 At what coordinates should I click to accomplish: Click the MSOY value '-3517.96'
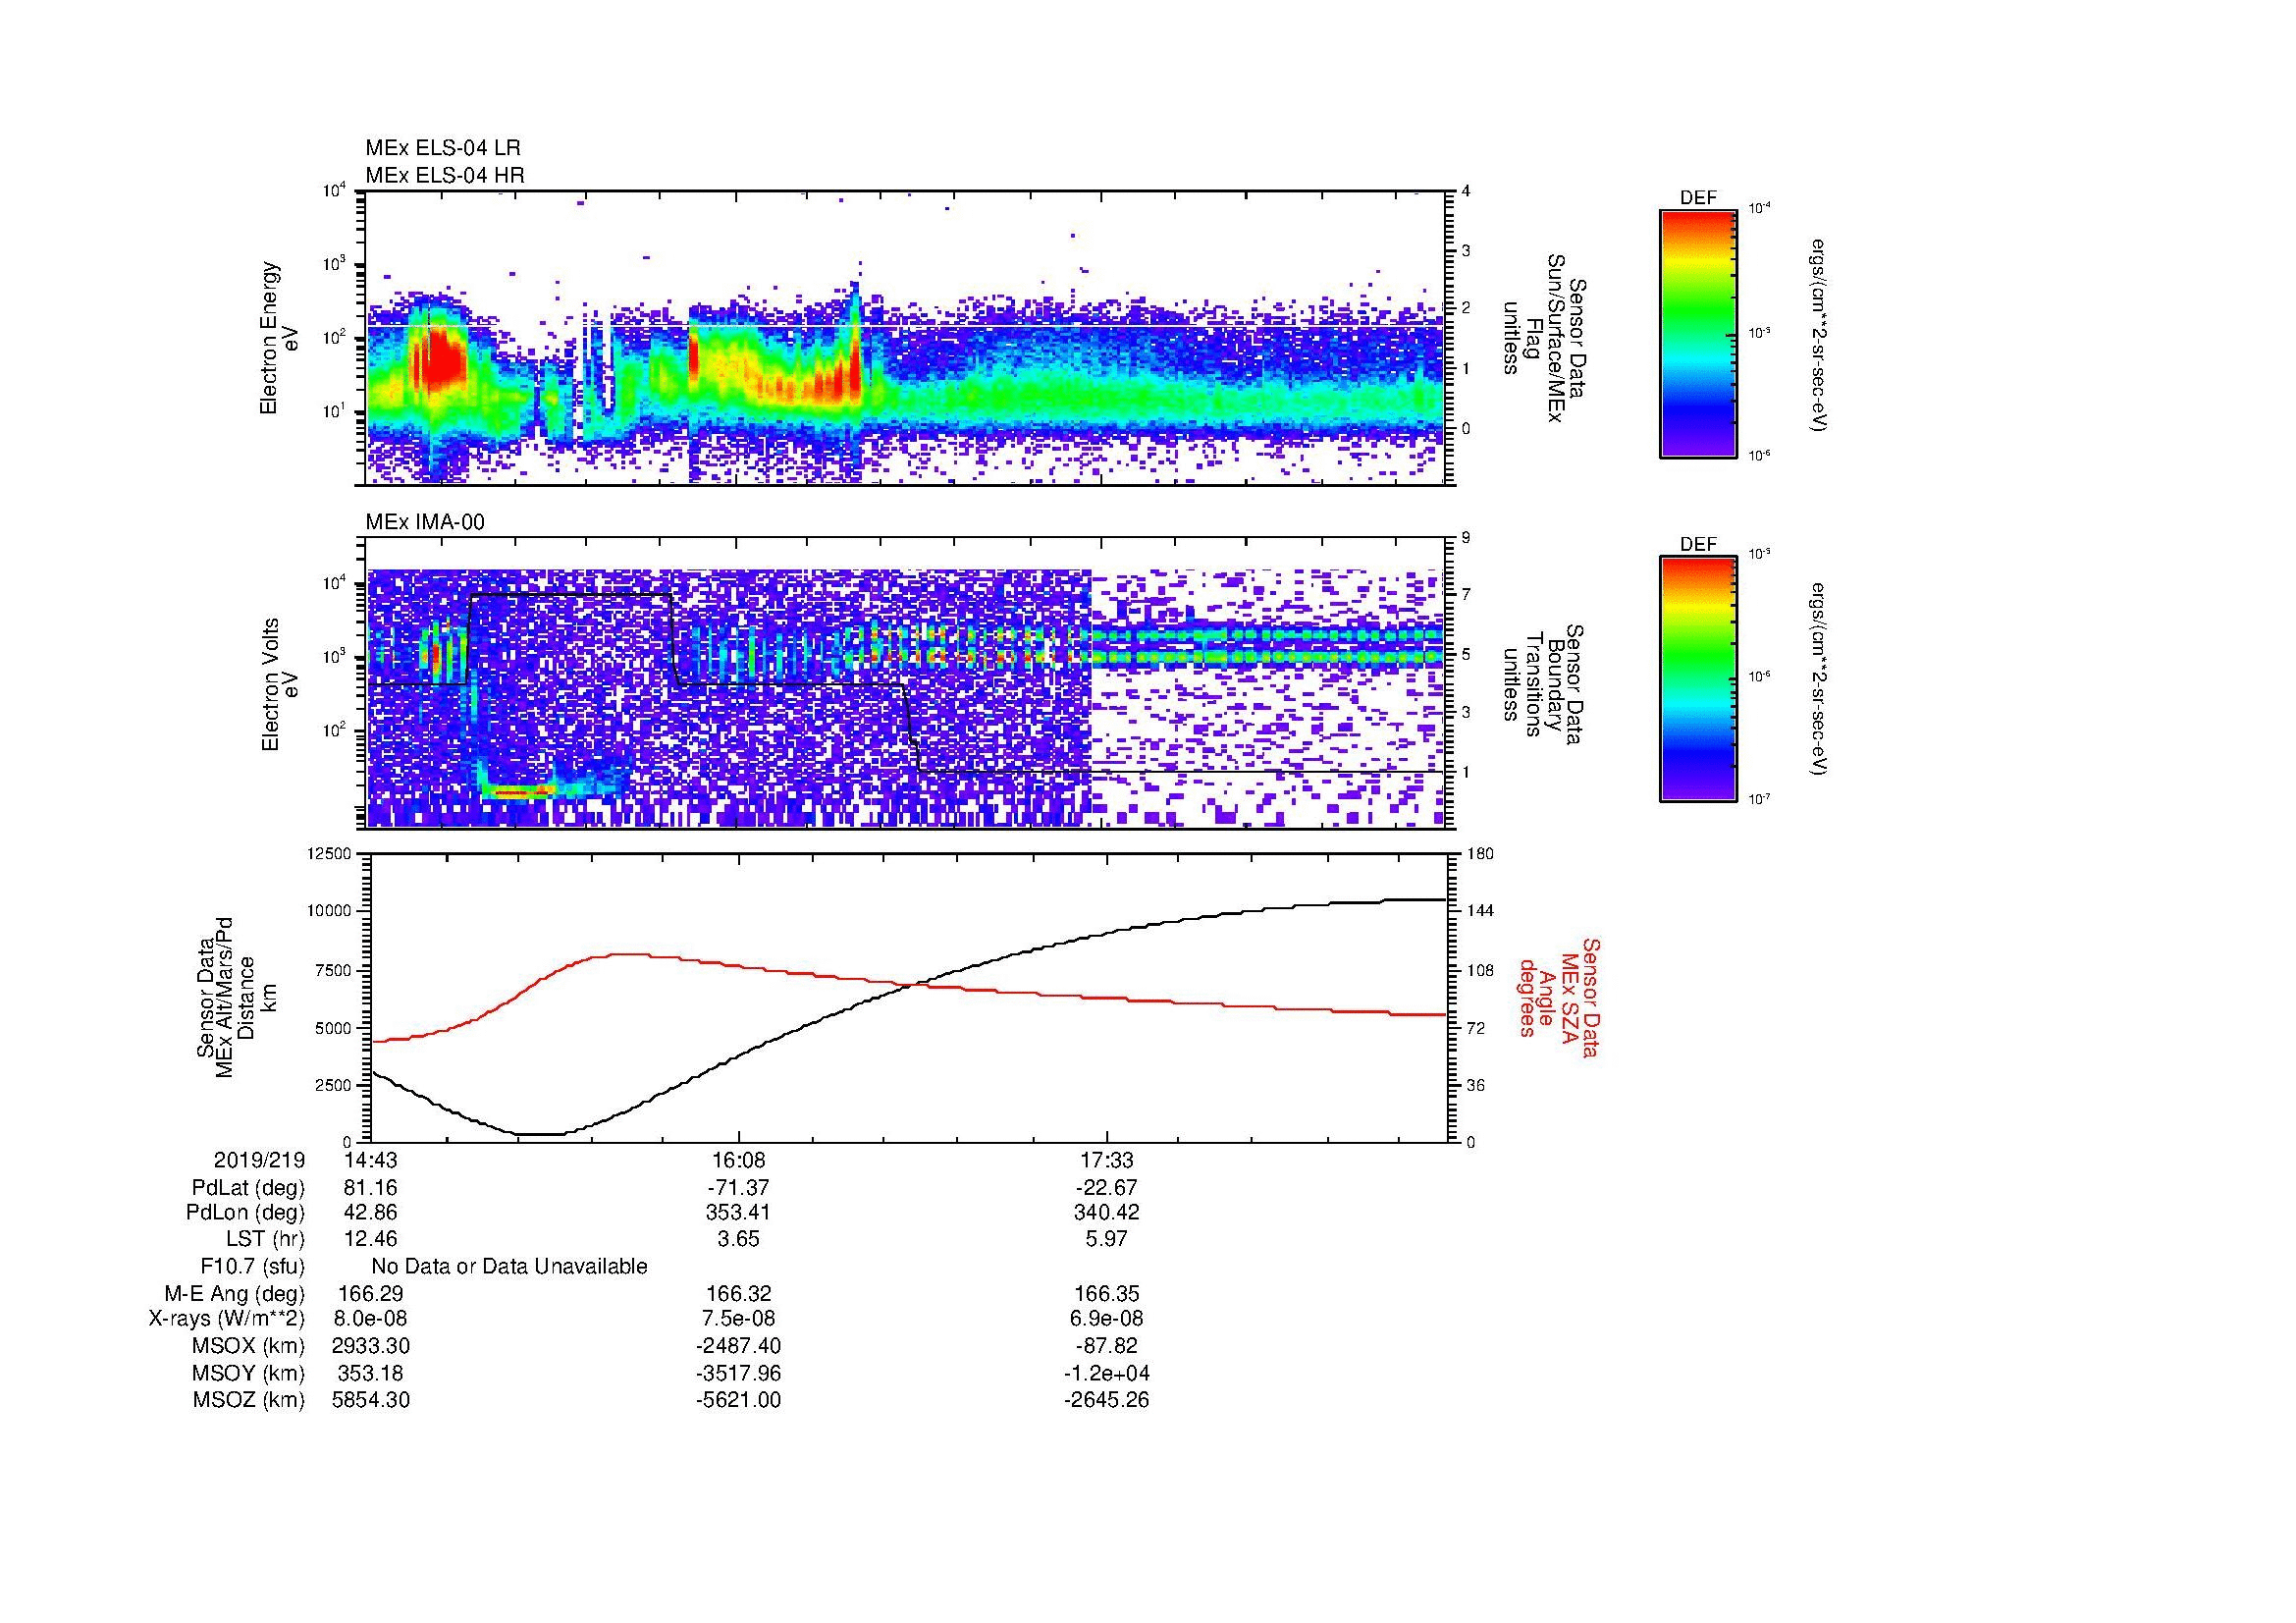738,1373
